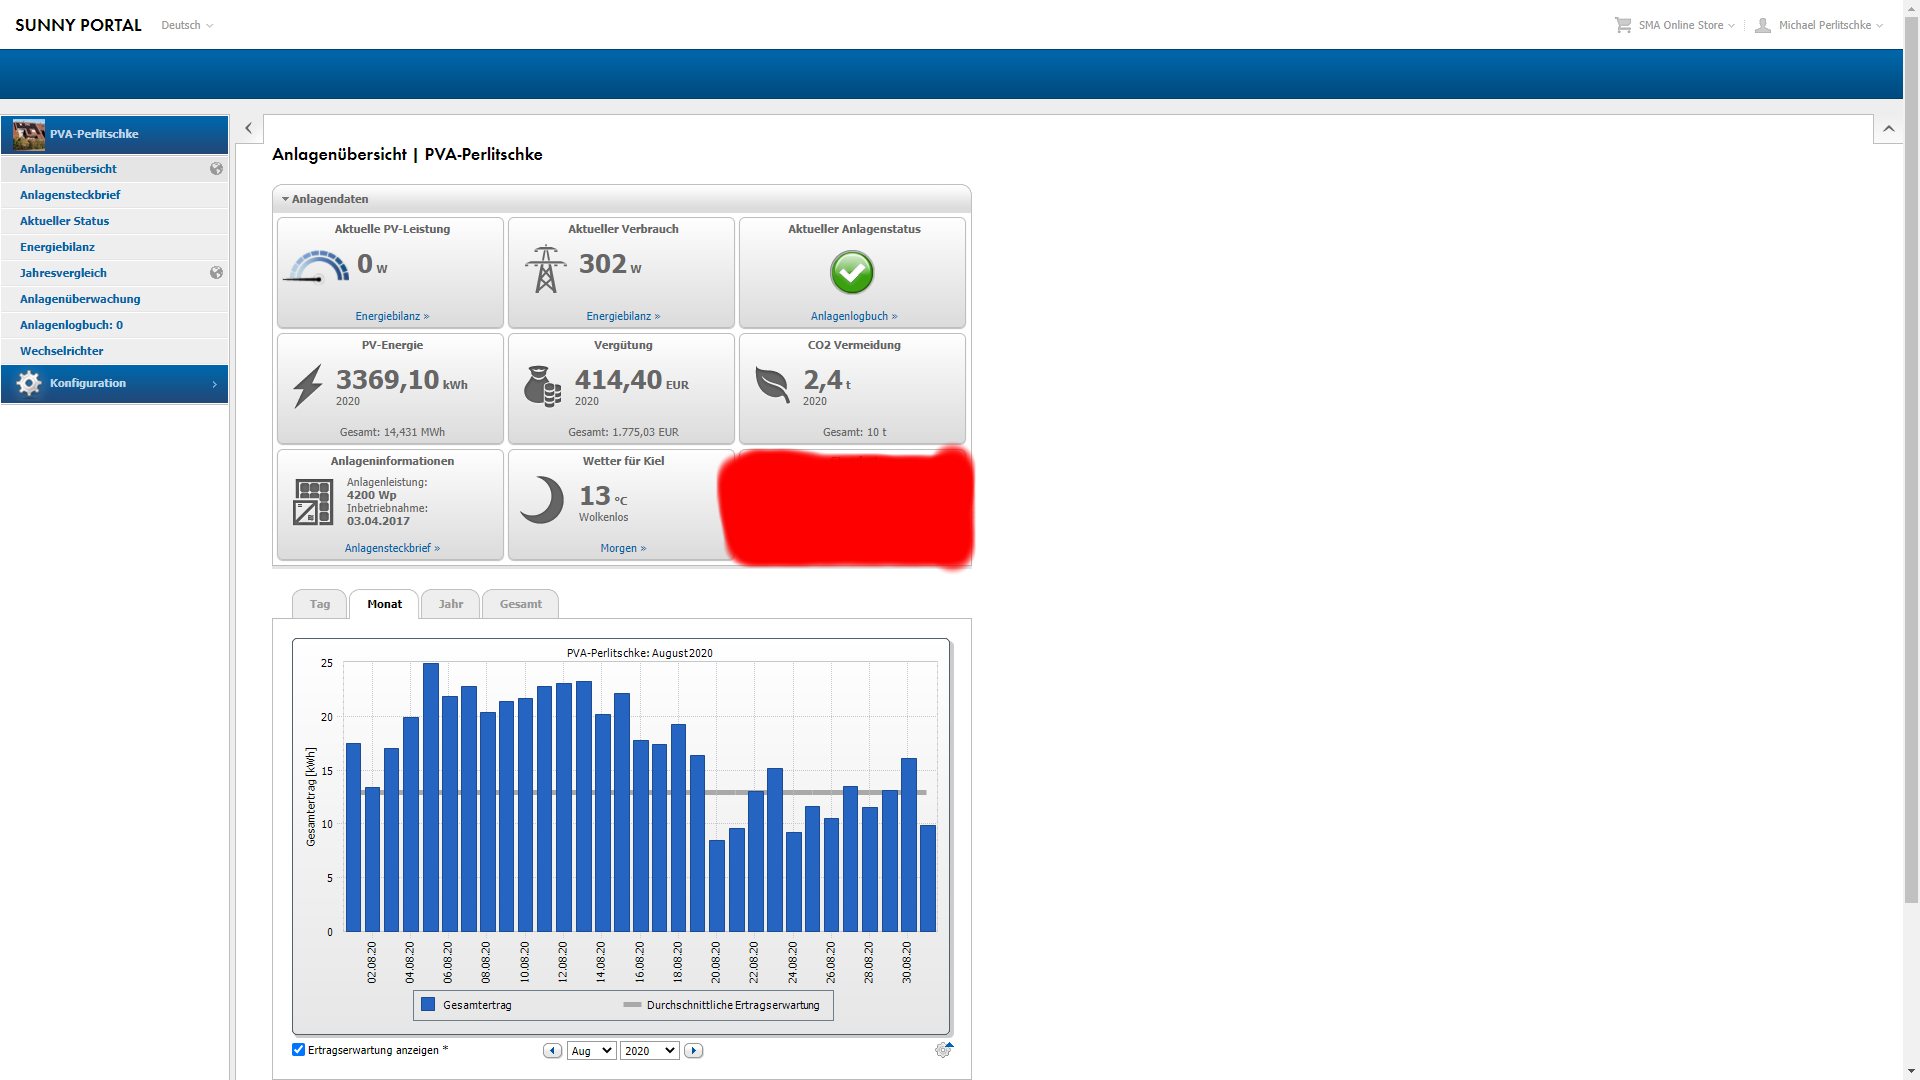
Task: Click the PV-Leistung gauge icon
Action: point(317,268)
